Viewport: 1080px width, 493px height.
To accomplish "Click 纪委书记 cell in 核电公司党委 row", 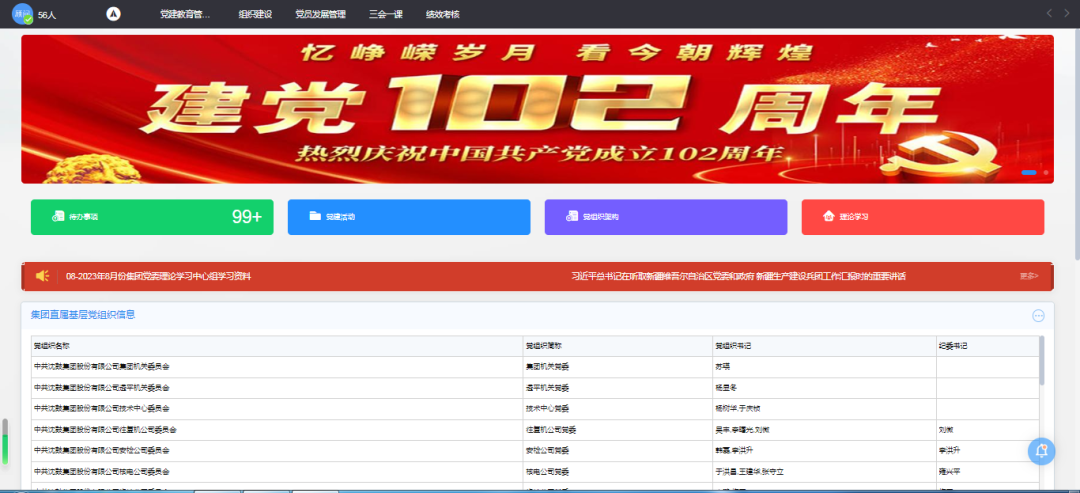I will click(x=988, y=472).
